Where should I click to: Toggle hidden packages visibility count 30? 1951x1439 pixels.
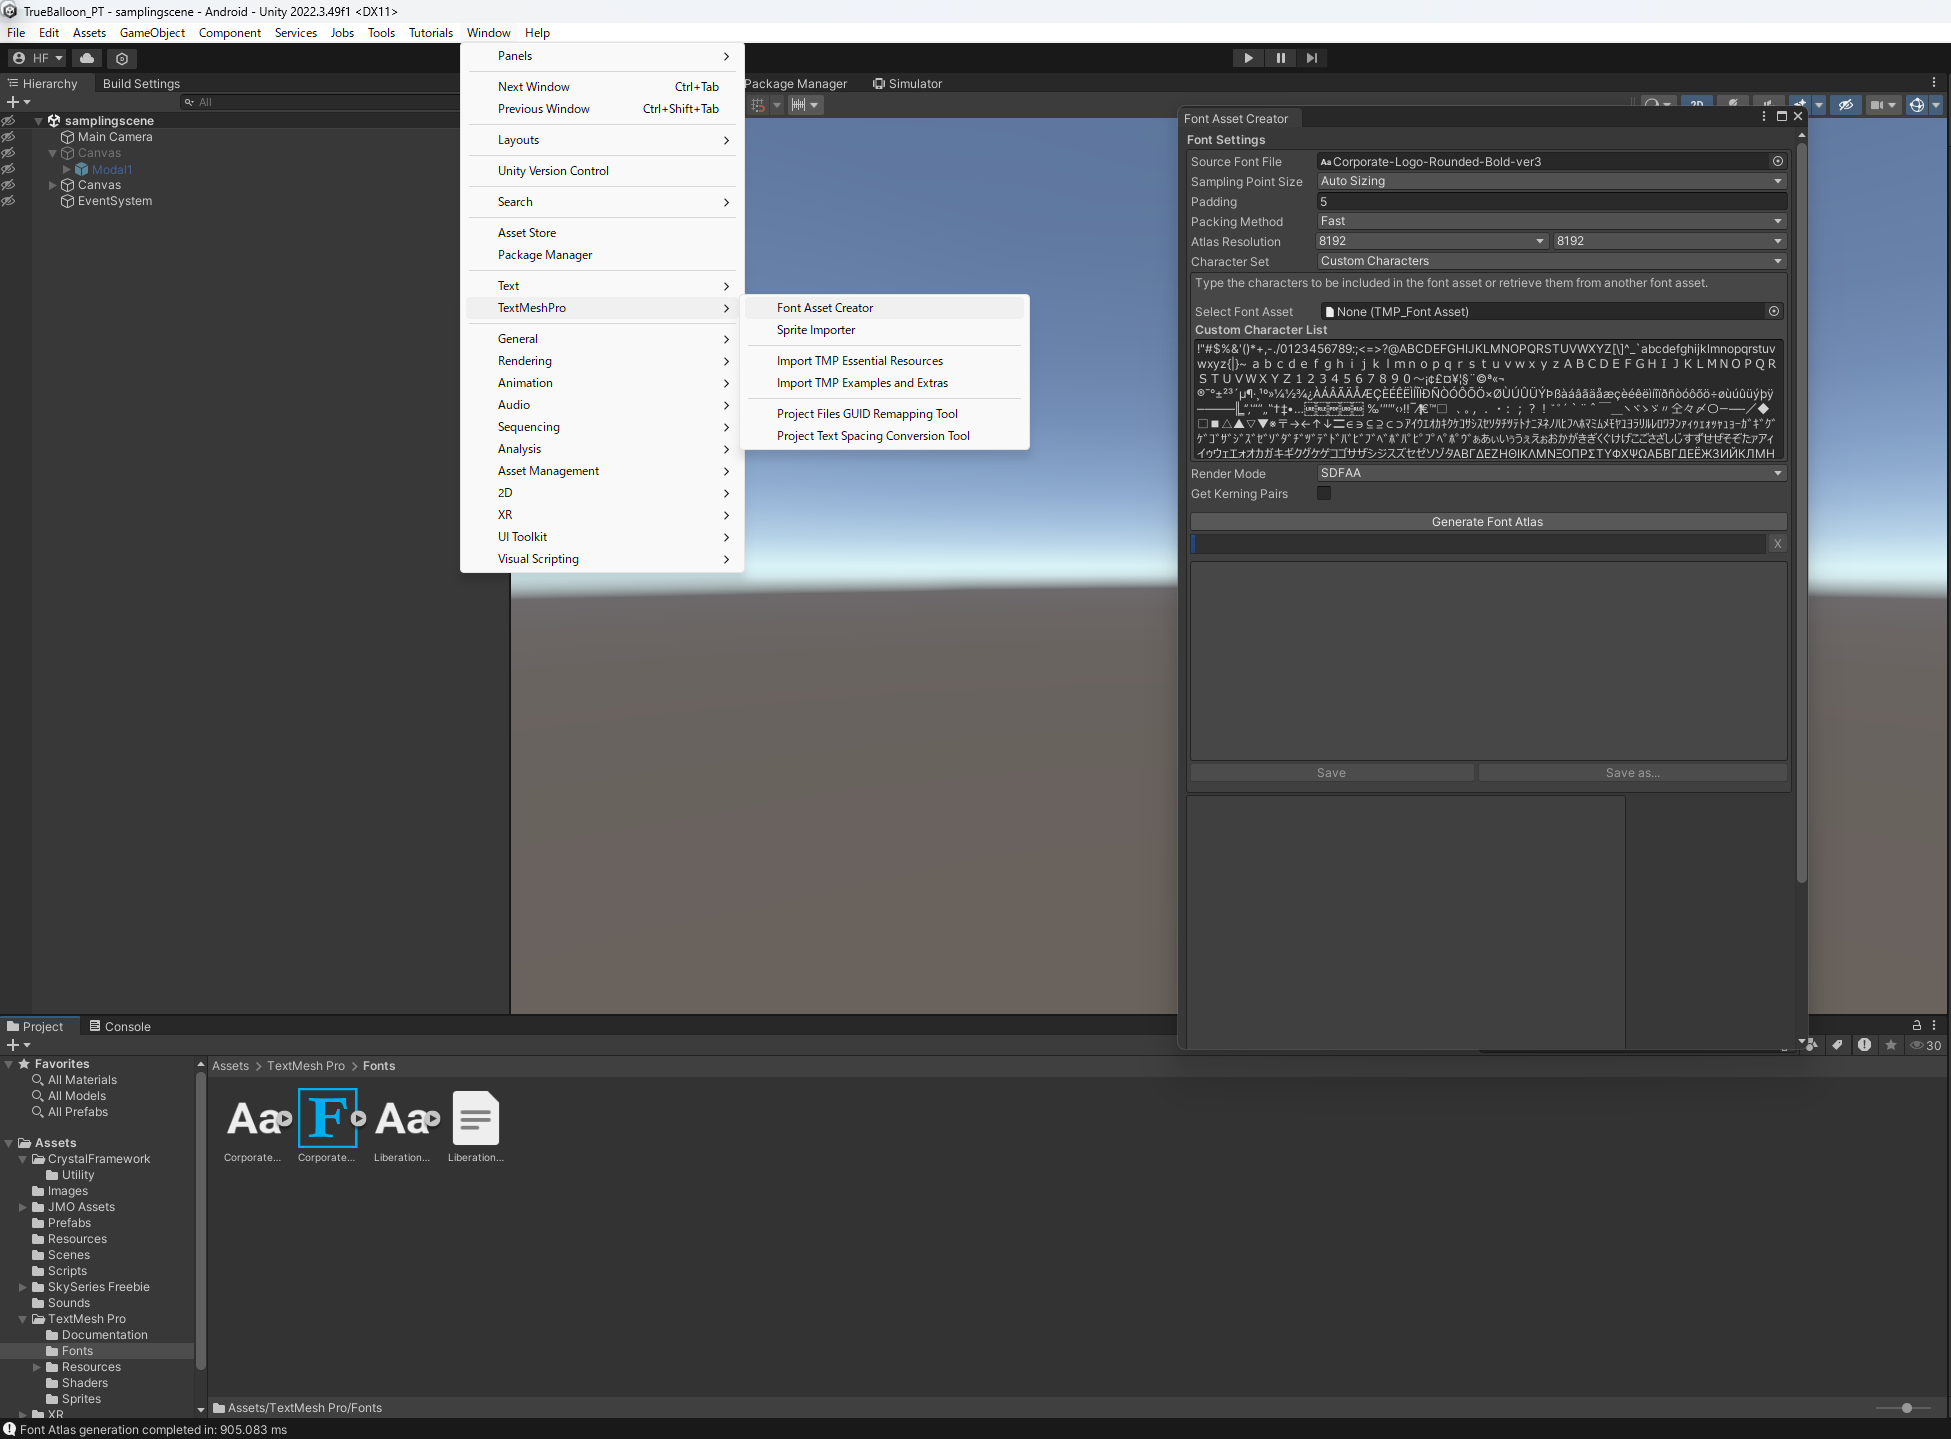pos(1925,1045)
